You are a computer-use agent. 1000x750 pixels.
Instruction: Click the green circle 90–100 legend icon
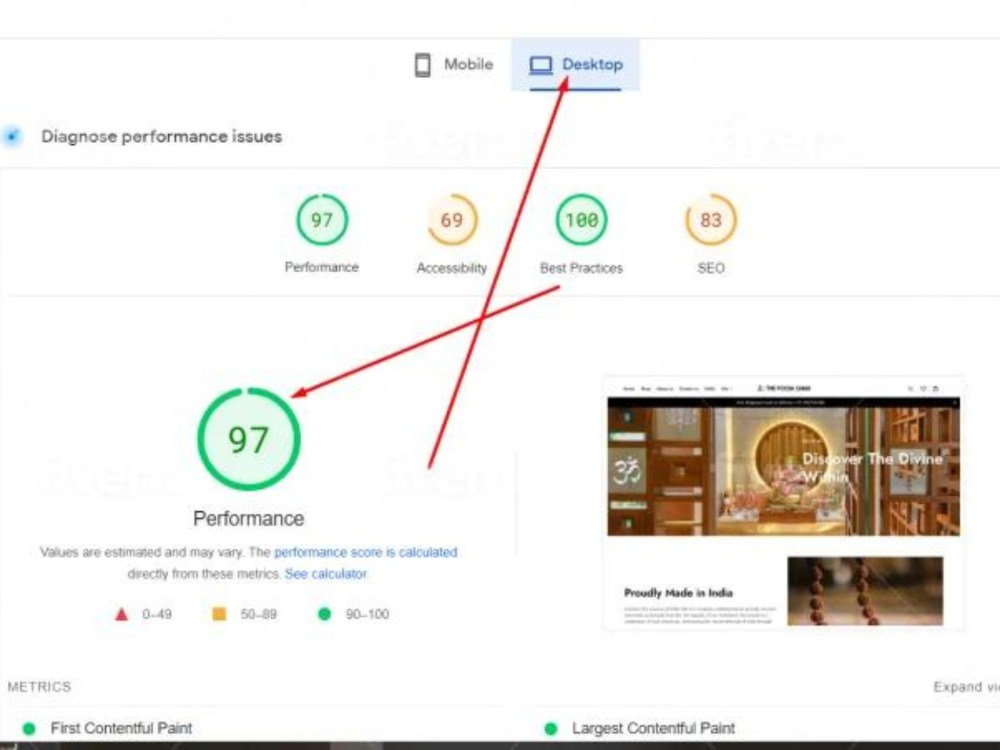[325, 614]
